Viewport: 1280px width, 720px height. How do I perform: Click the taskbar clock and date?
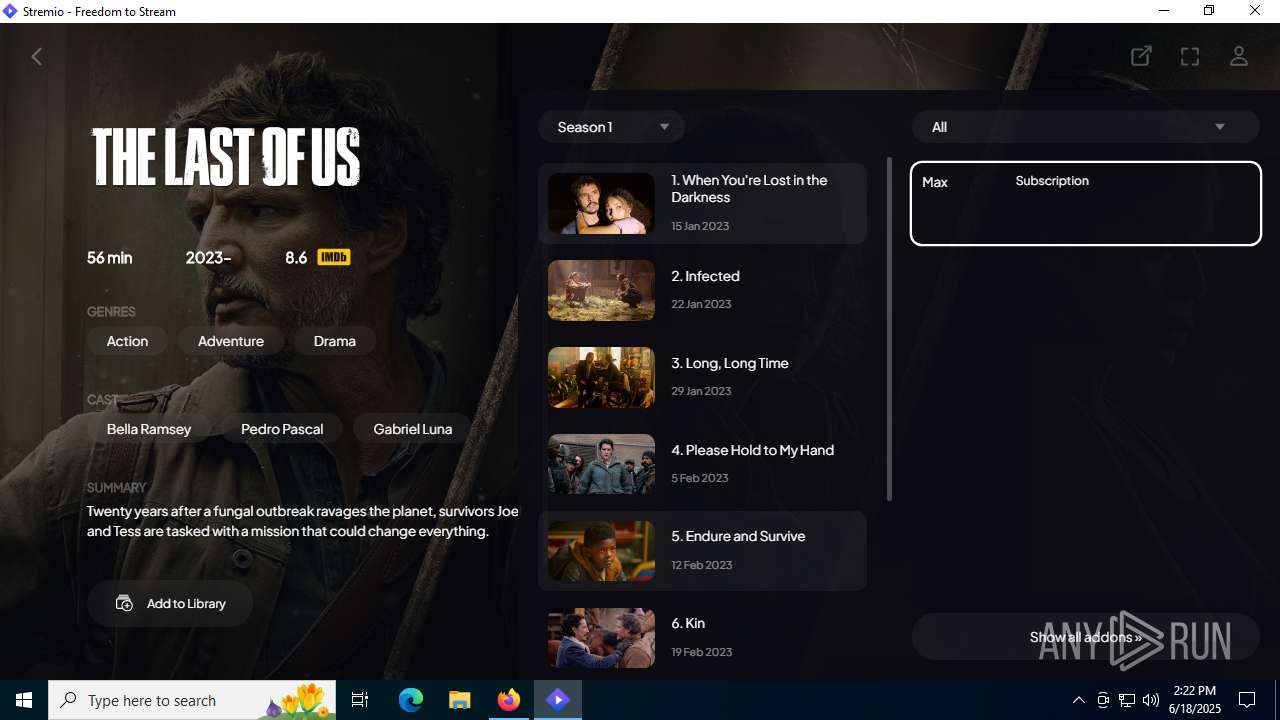1196,700
